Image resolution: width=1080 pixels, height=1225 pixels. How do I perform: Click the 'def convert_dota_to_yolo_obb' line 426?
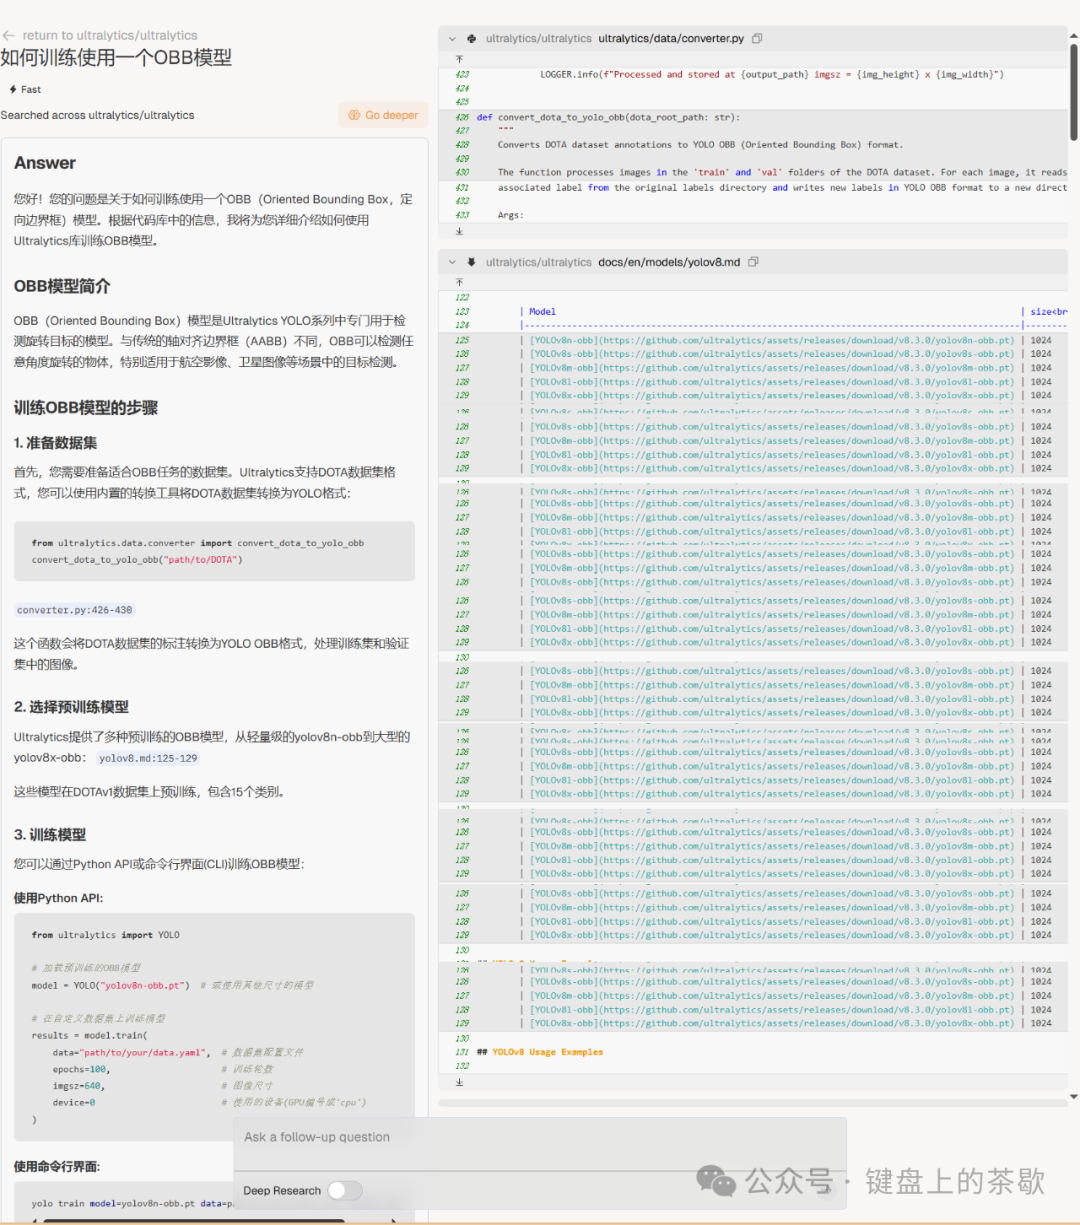click(607, 117)
